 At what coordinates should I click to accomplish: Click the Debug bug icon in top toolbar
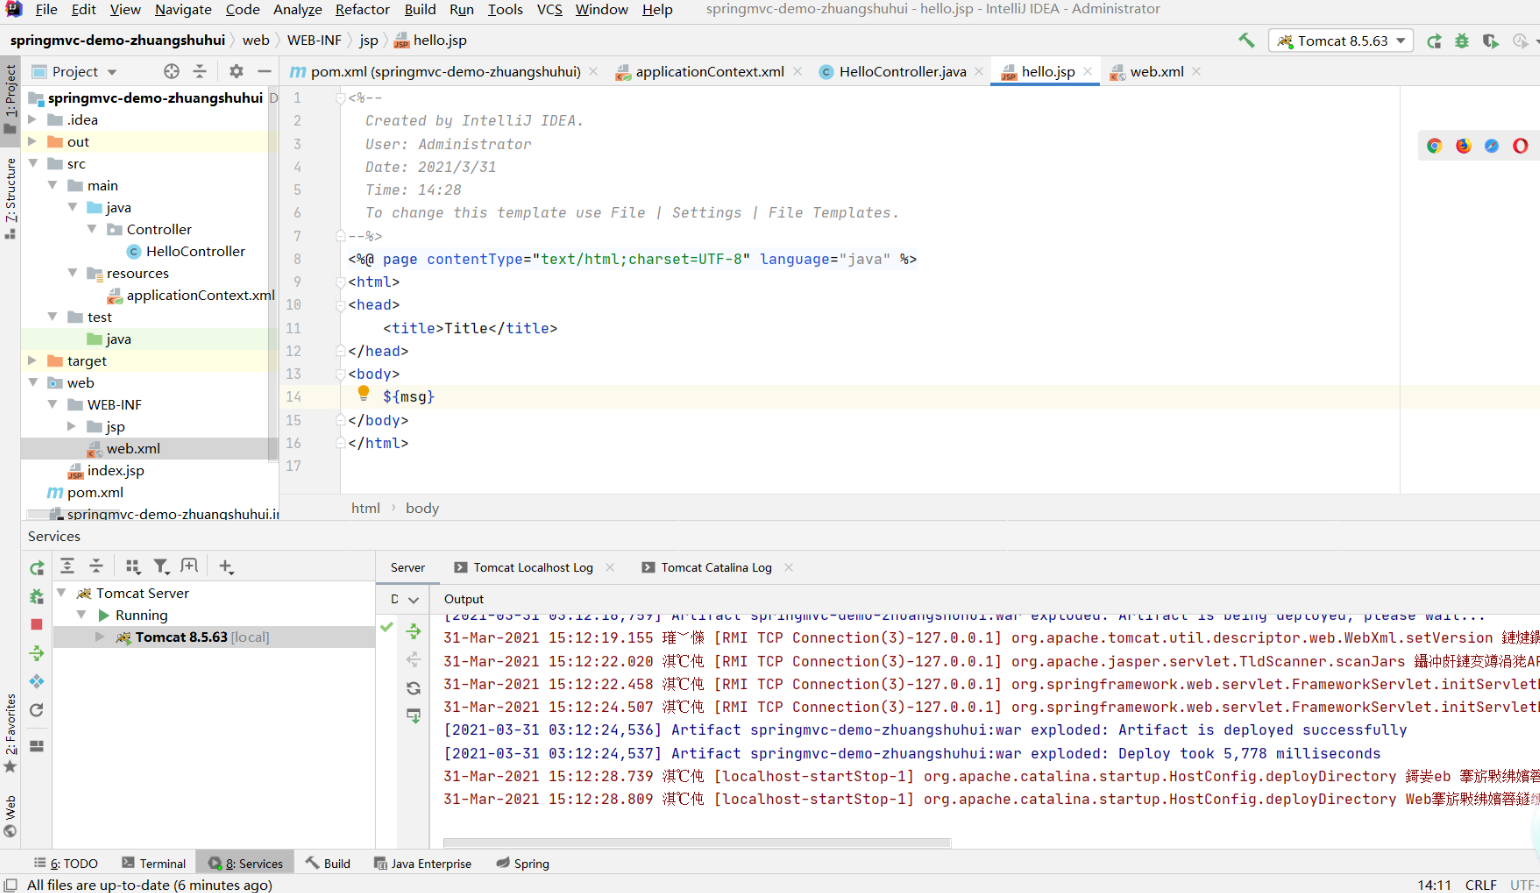[1462, 41]
